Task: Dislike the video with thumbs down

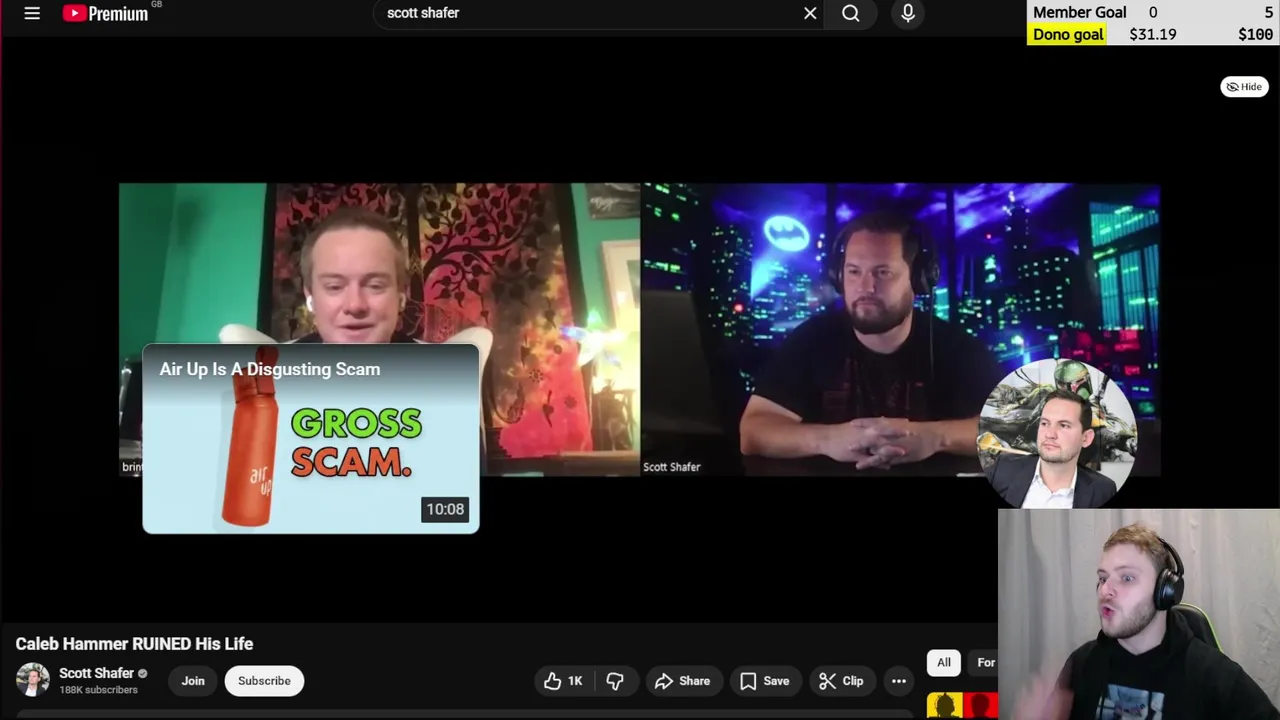Action: tap(615, 681)
